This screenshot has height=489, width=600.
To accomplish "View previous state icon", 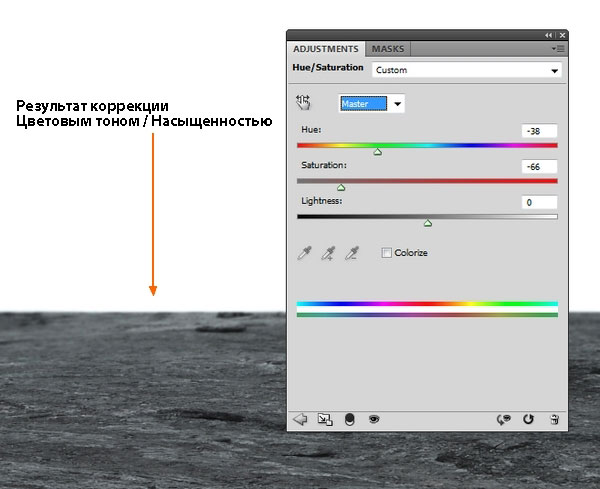I will click(504, 419).
